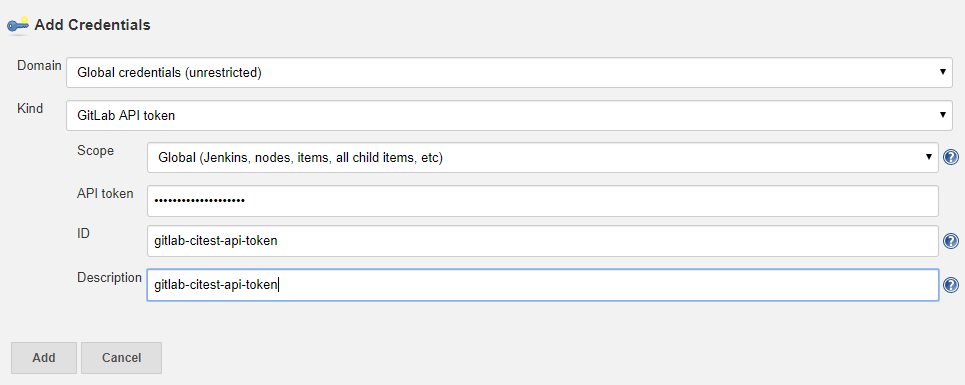Focus the masked API token field

(543, 201)
